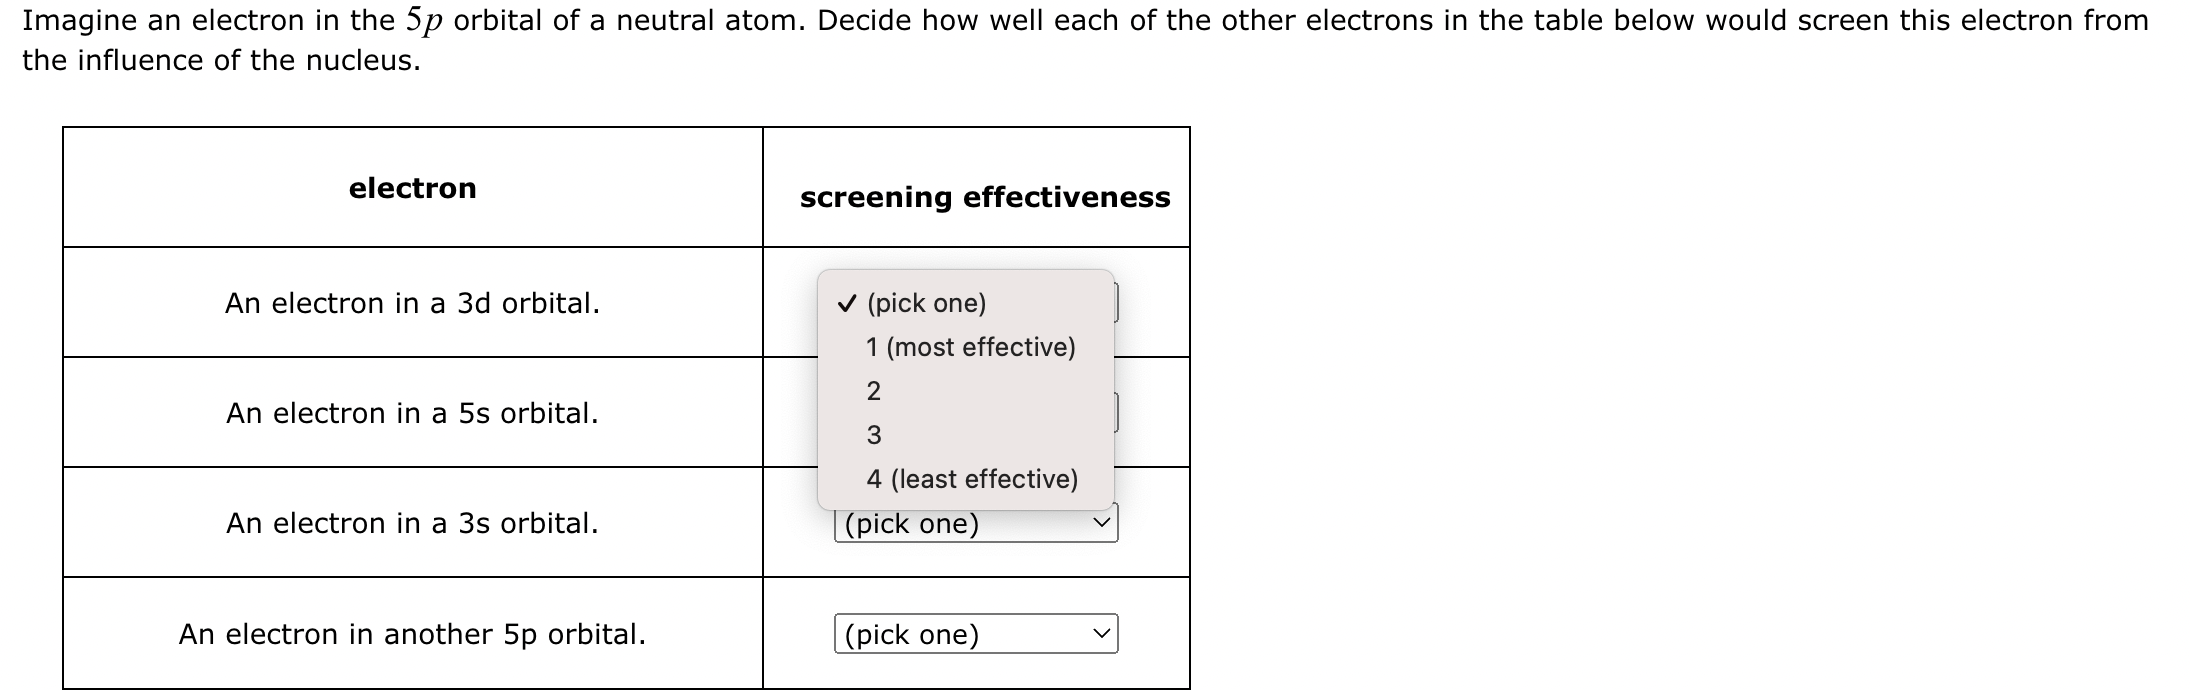This screenshot has height=690, width=2190.
Task: Click the "An electron in another 5p orbital." cell
Action: coord(412,634)
